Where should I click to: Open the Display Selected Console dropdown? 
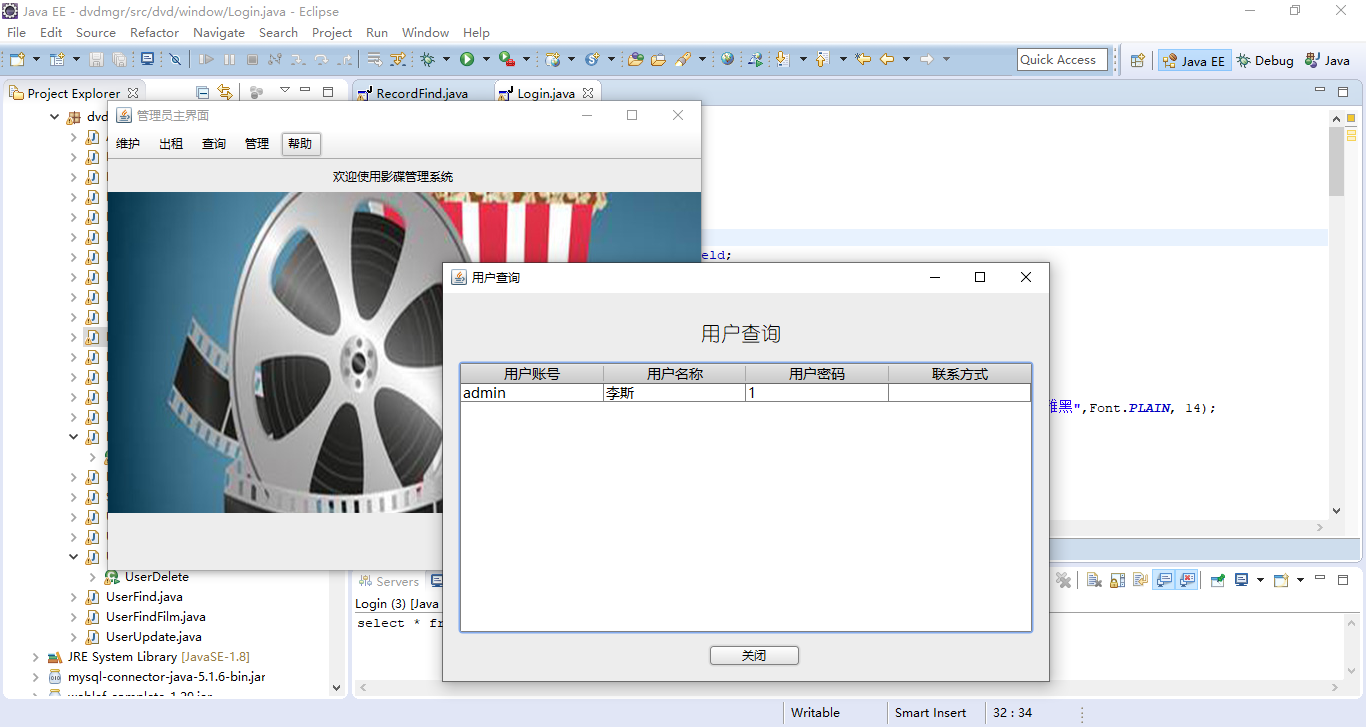pyautogui.click(x=1260, y=580)
